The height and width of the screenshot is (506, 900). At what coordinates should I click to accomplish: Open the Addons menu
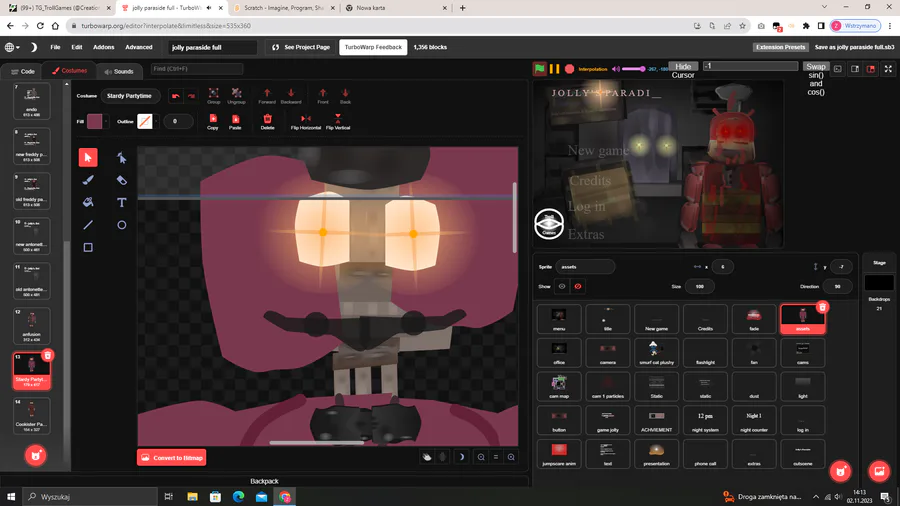click(103, 47)
